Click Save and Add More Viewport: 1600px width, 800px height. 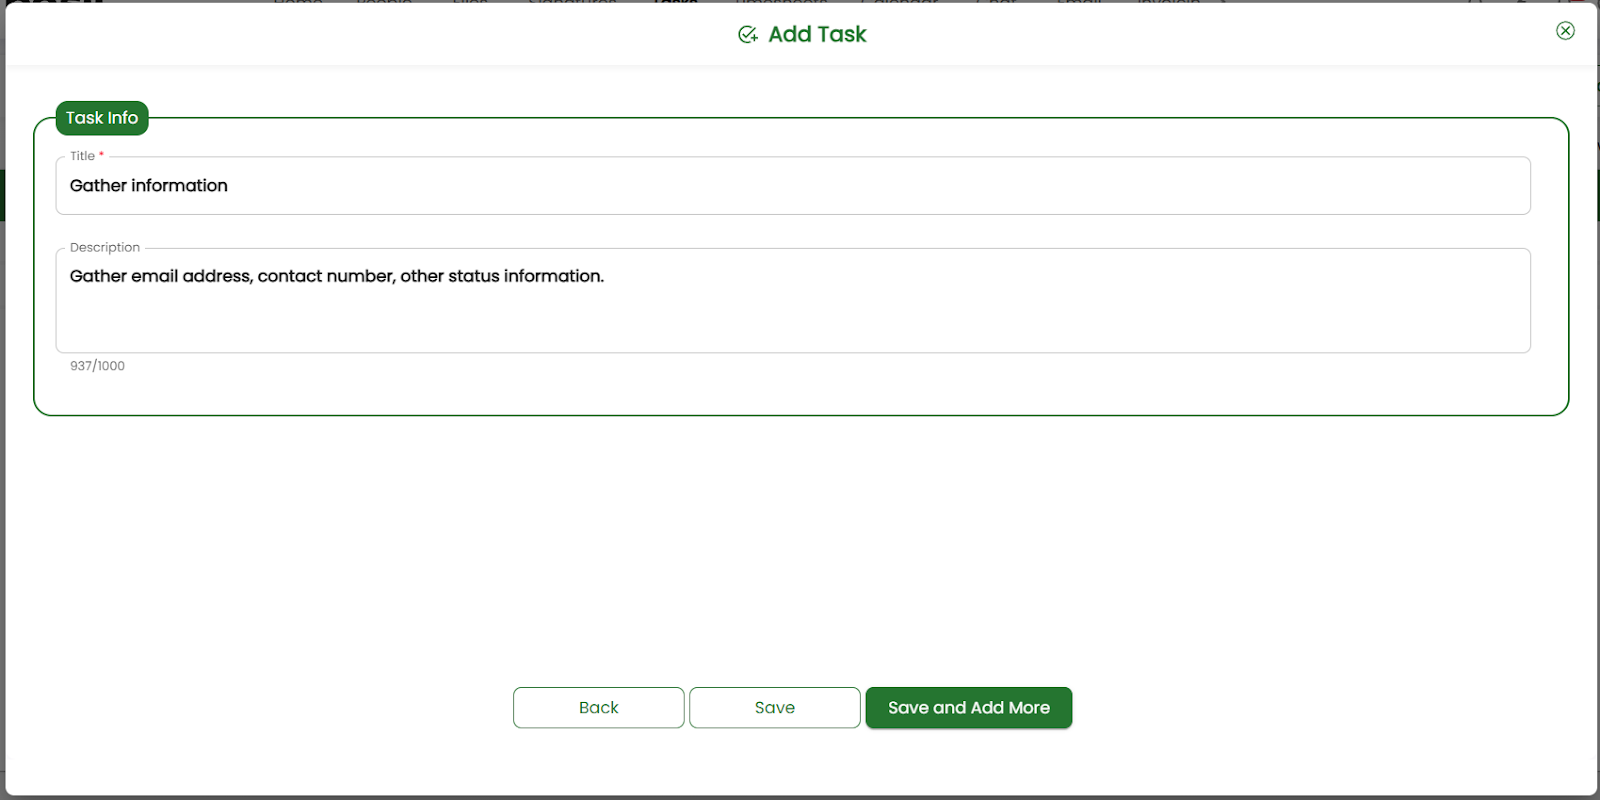pos(968,708)
